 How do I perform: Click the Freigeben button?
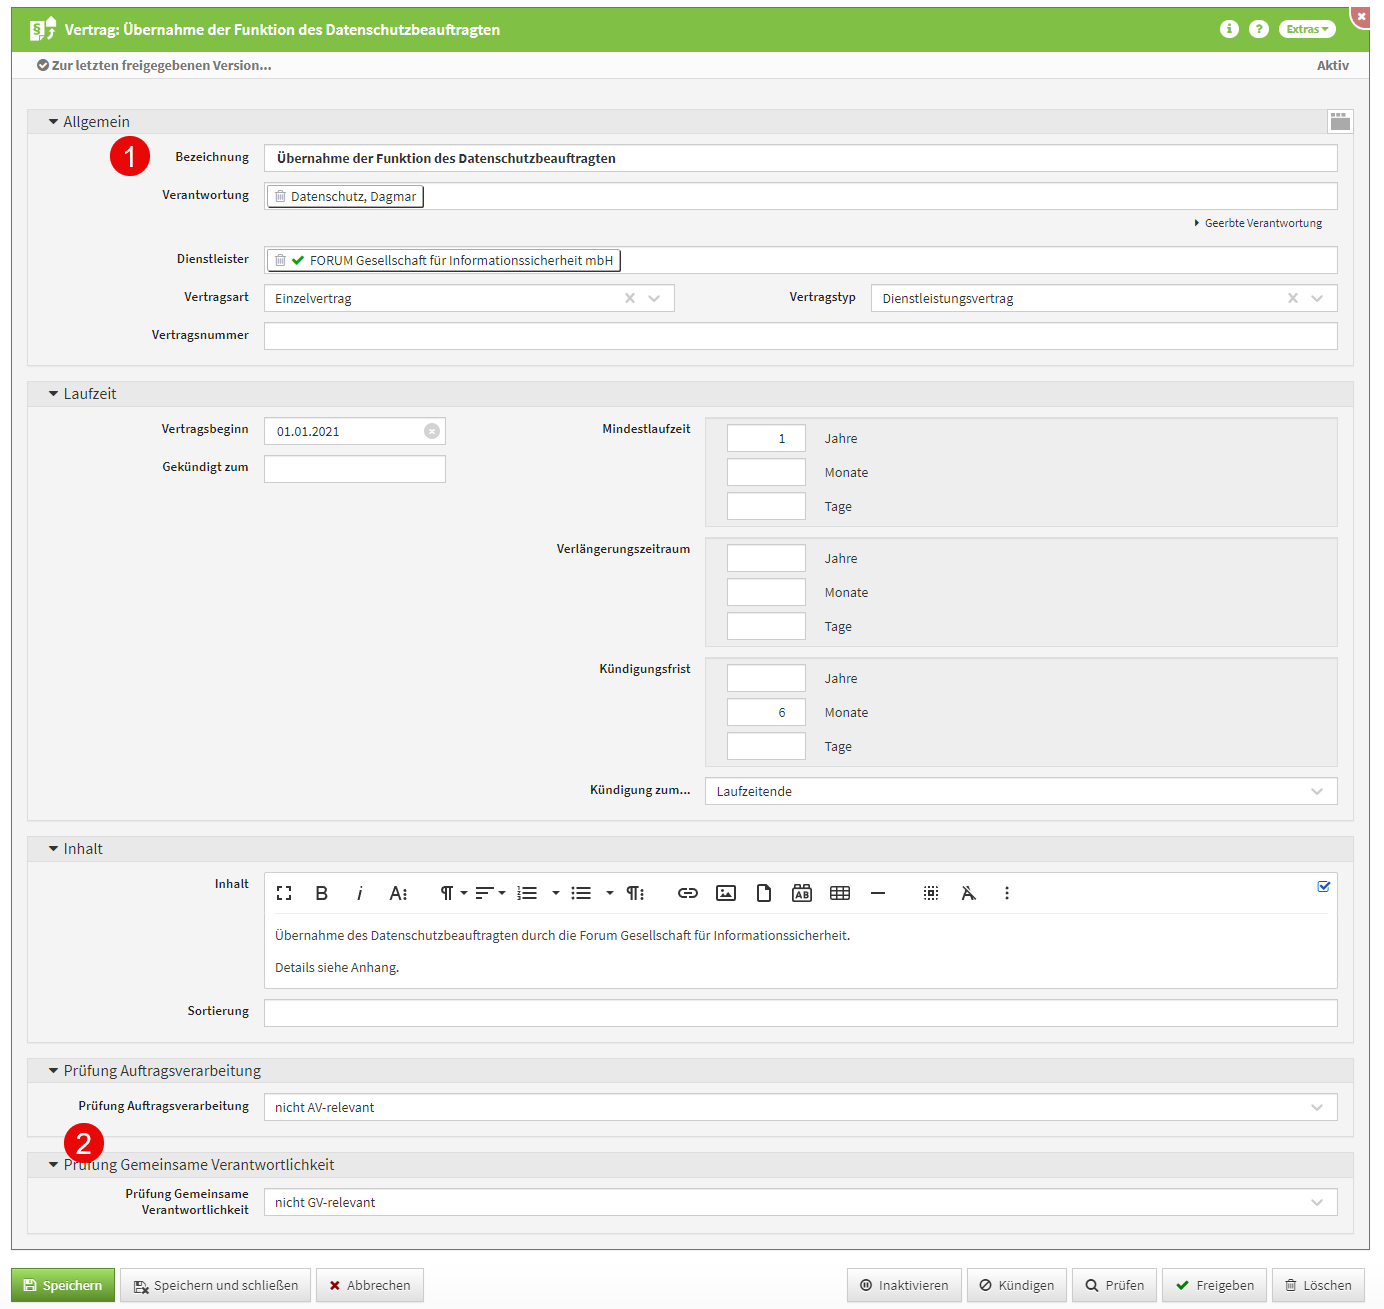point(1214,1285)
